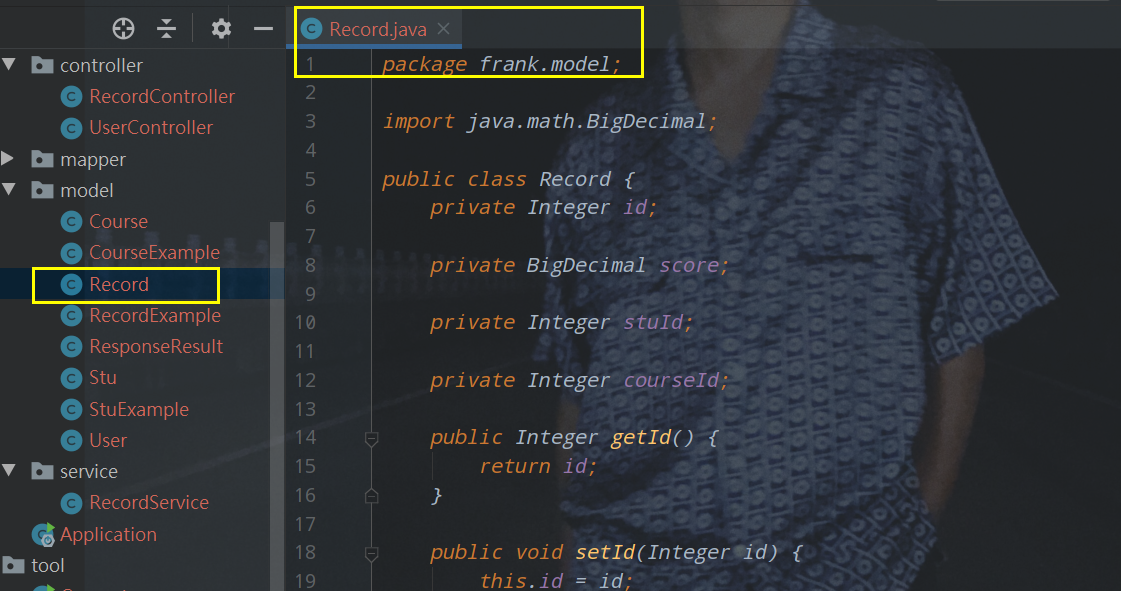Open StuExample class in tree
The height and width of the screenshot is (591, 1121).
[x=139, y=409]
